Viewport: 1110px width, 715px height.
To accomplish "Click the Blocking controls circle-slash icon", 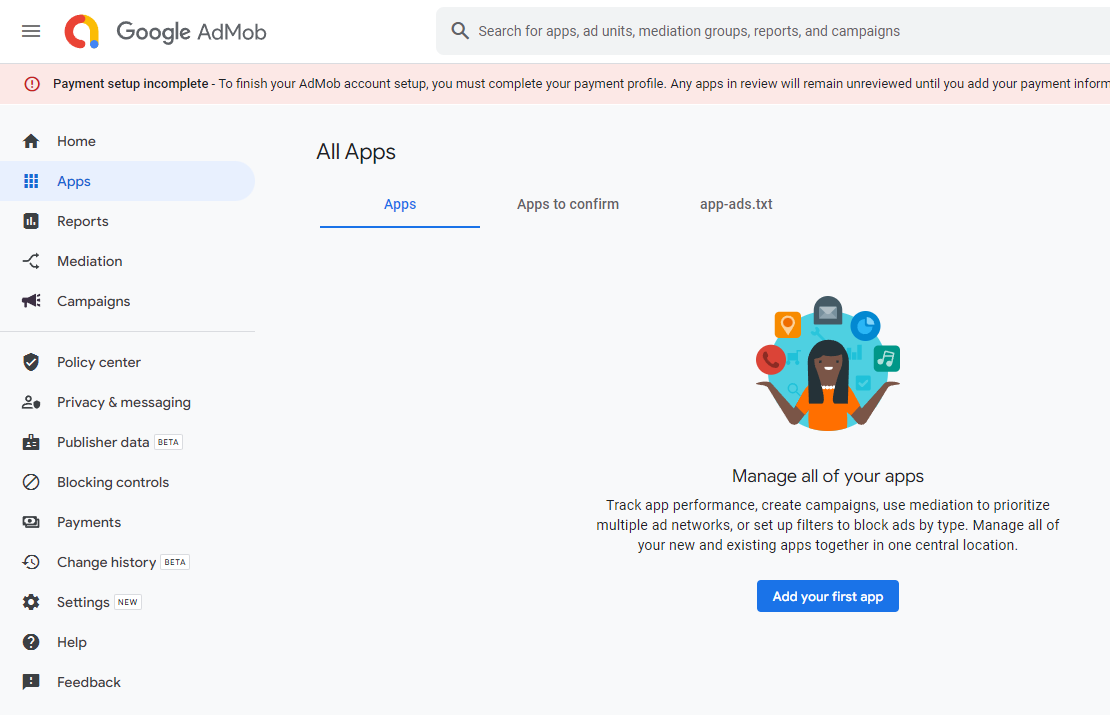I will click(31, 482).
